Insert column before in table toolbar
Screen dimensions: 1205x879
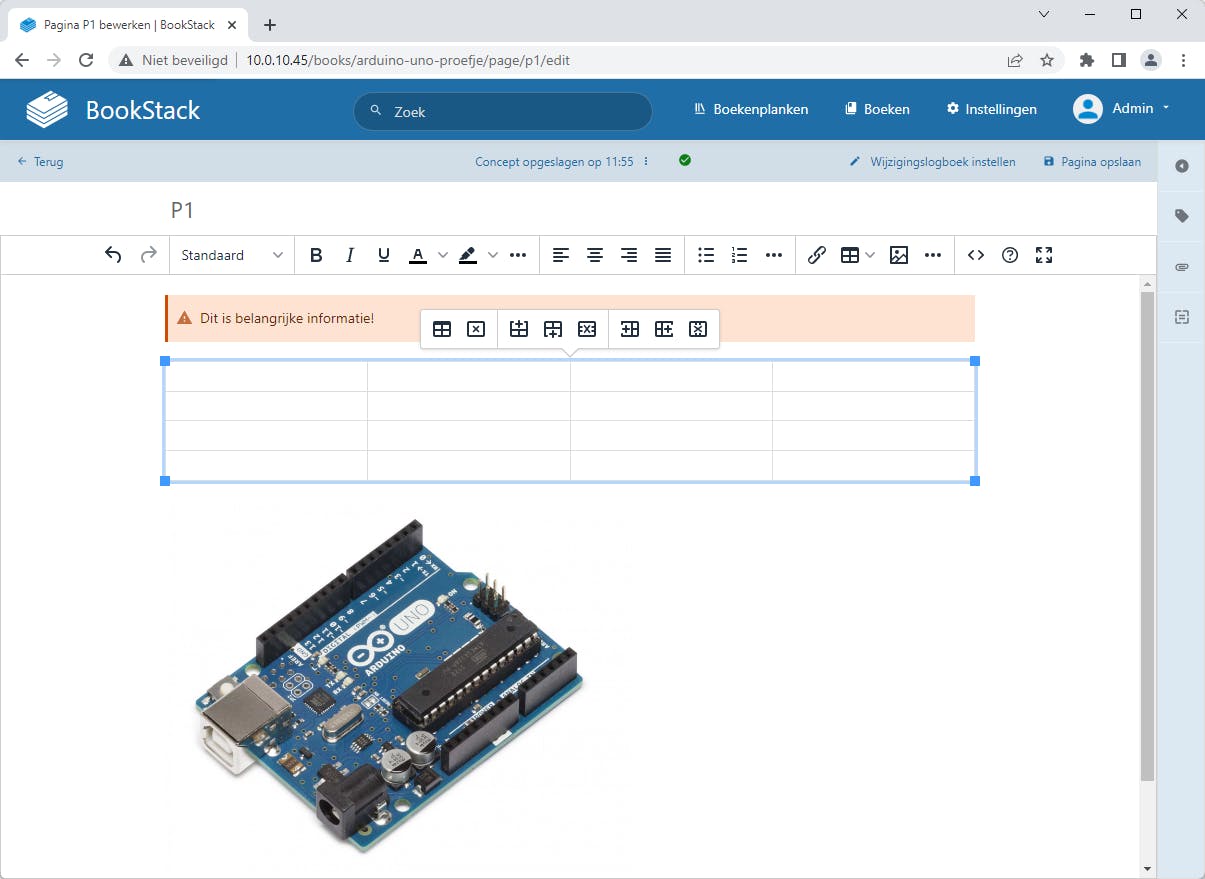pos(630,328)
